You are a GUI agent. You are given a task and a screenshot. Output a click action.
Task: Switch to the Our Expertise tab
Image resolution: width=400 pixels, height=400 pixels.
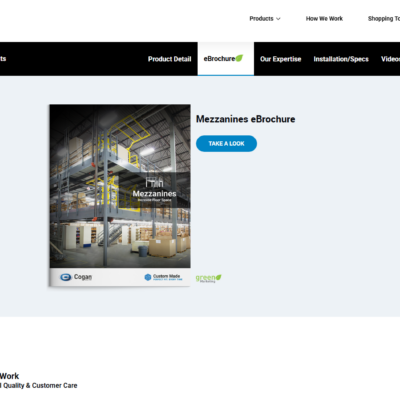(280, 59)
